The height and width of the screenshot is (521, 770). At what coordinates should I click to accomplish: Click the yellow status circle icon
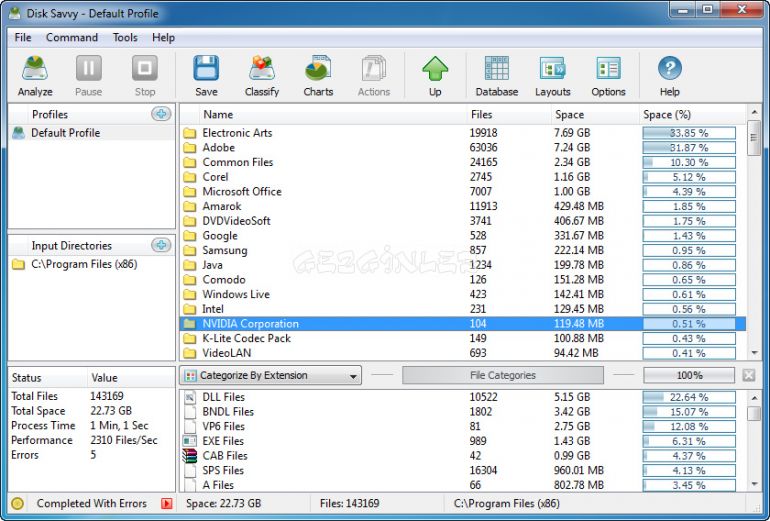17,503
